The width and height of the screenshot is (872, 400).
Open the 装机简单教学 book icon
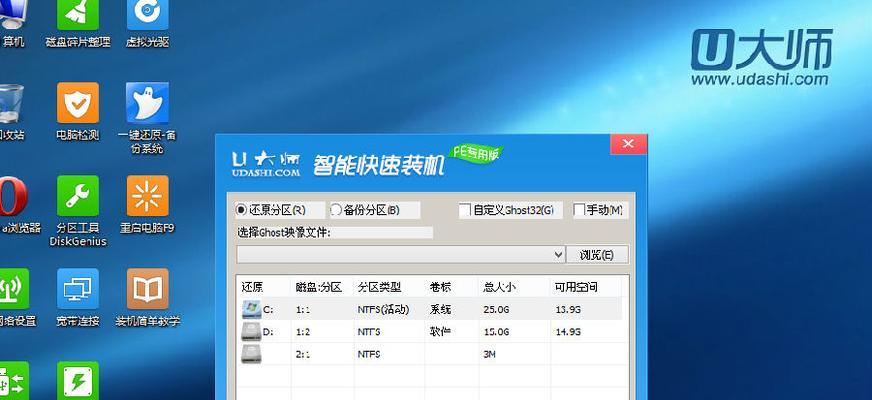[x=147, y=289]
